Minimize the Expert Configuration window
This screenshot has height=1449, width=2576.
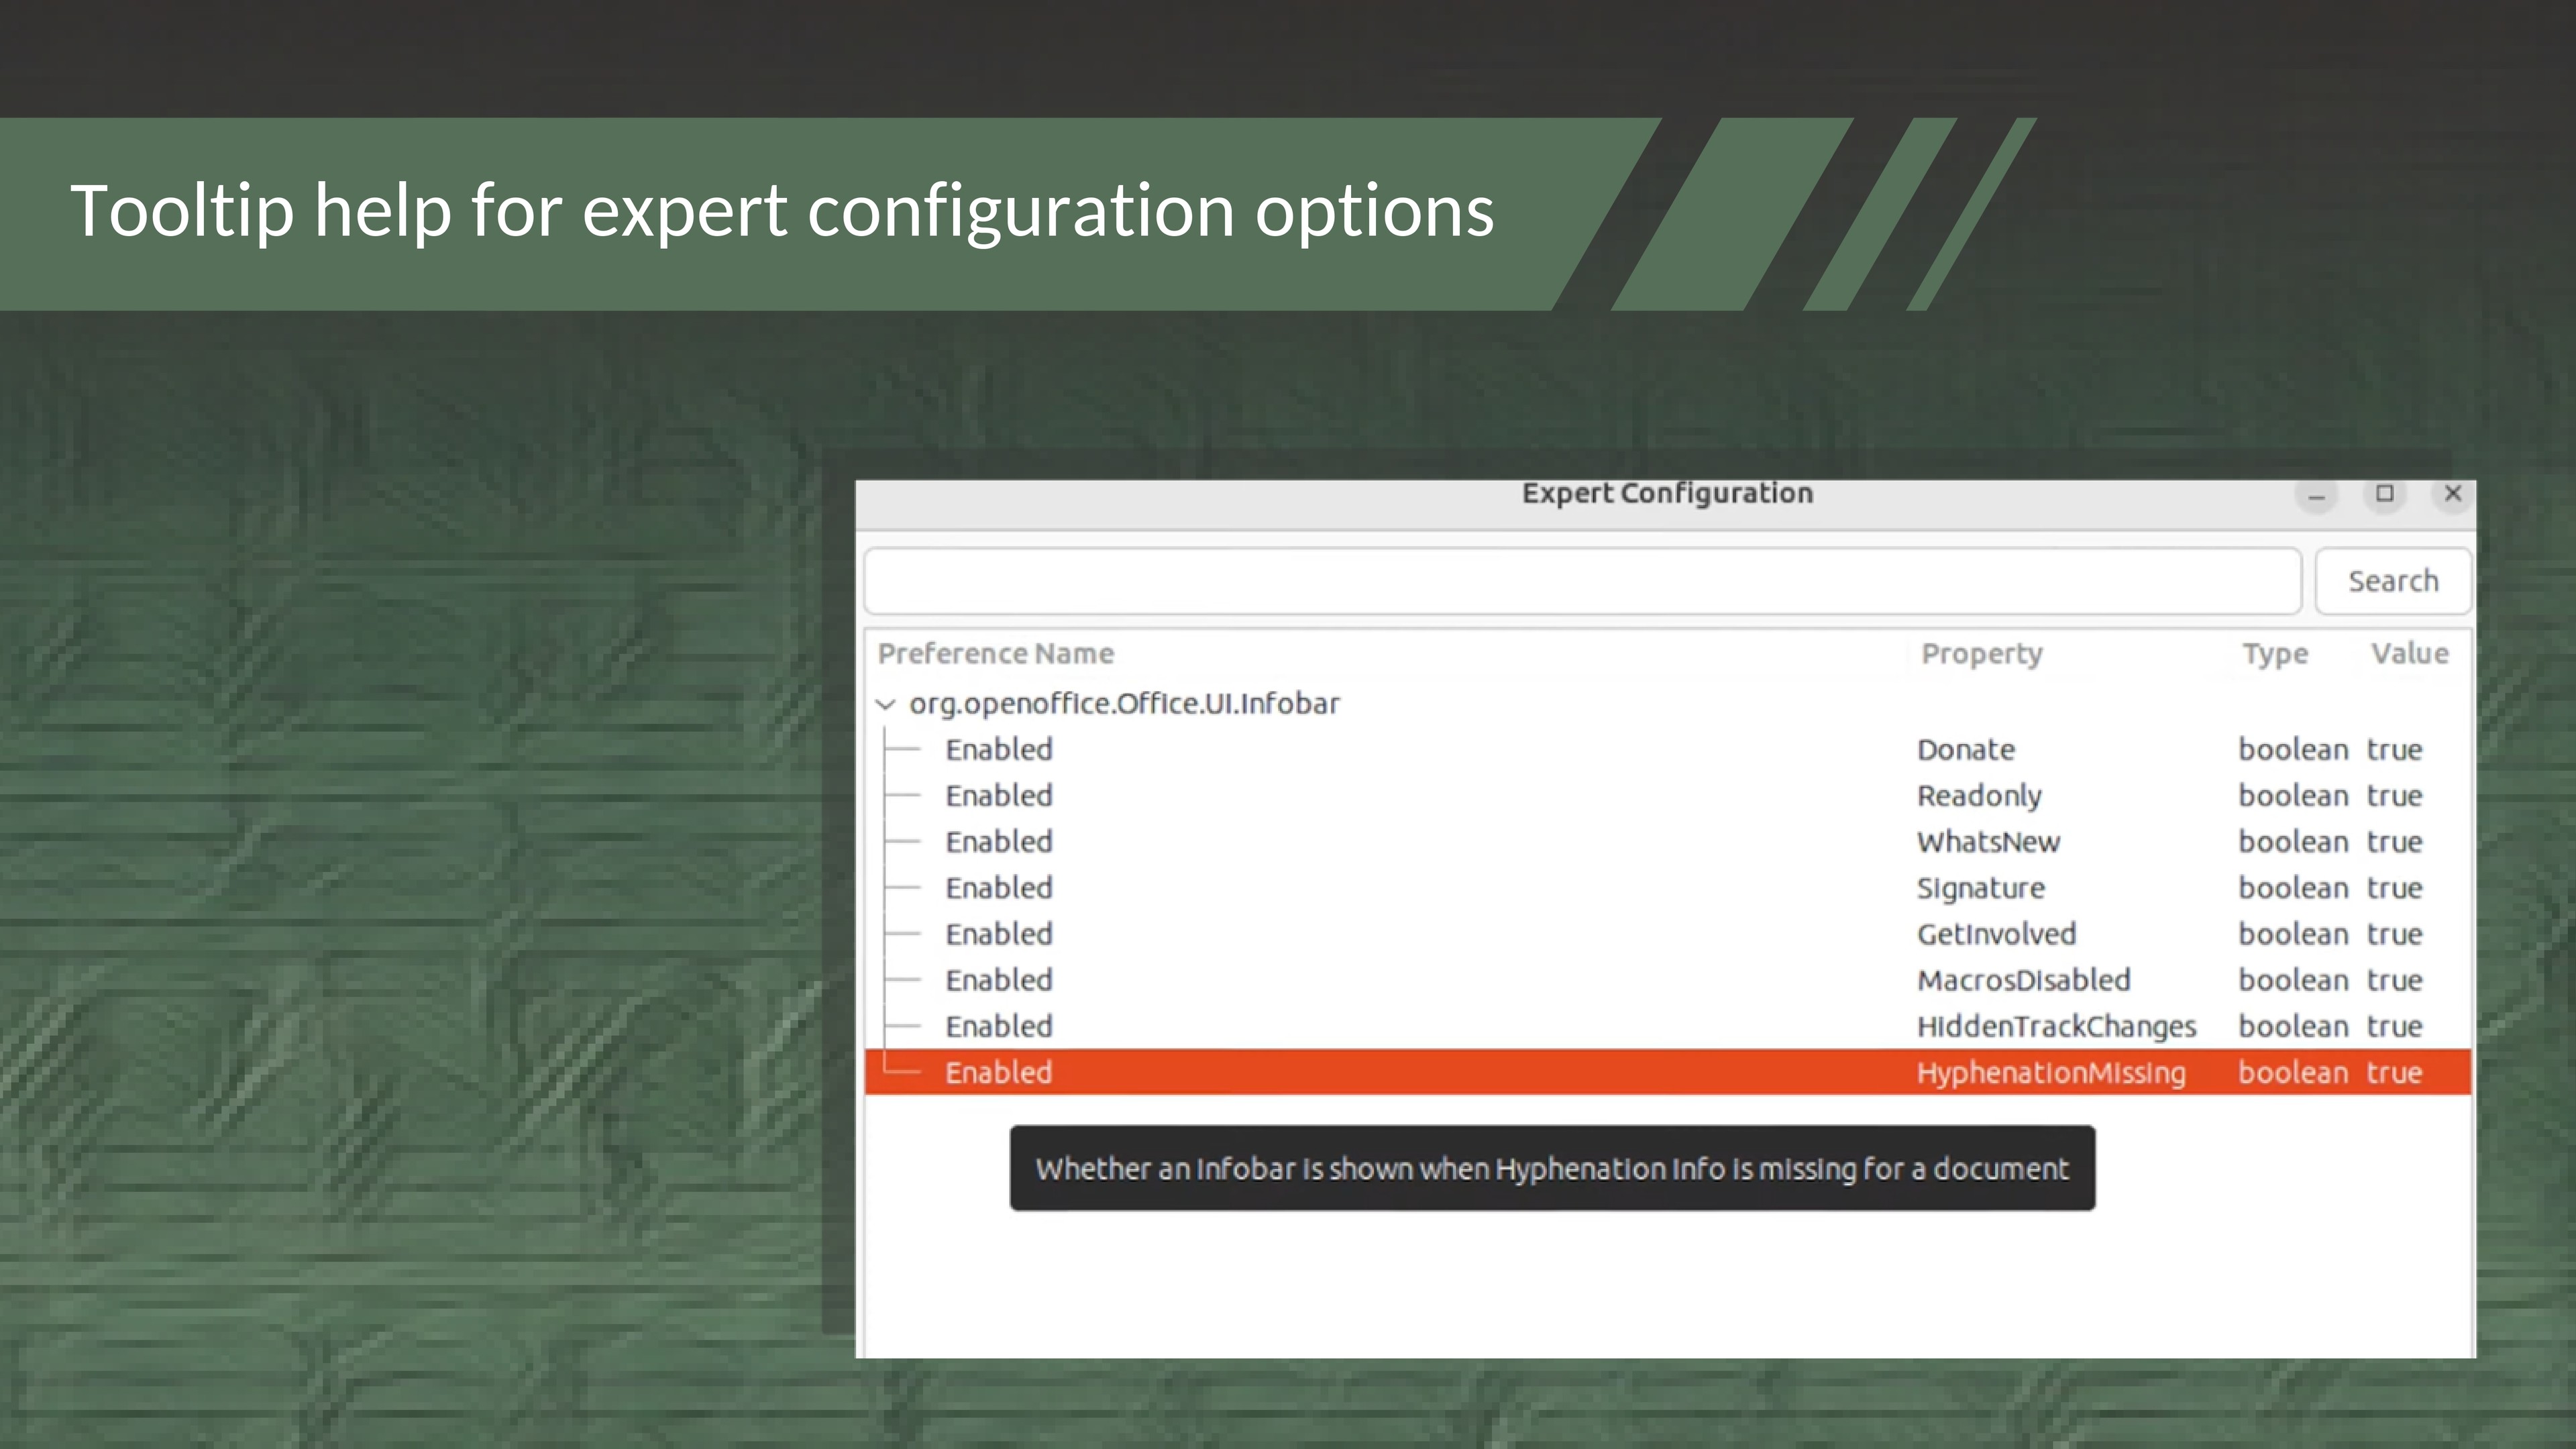tap(2316, 495)
